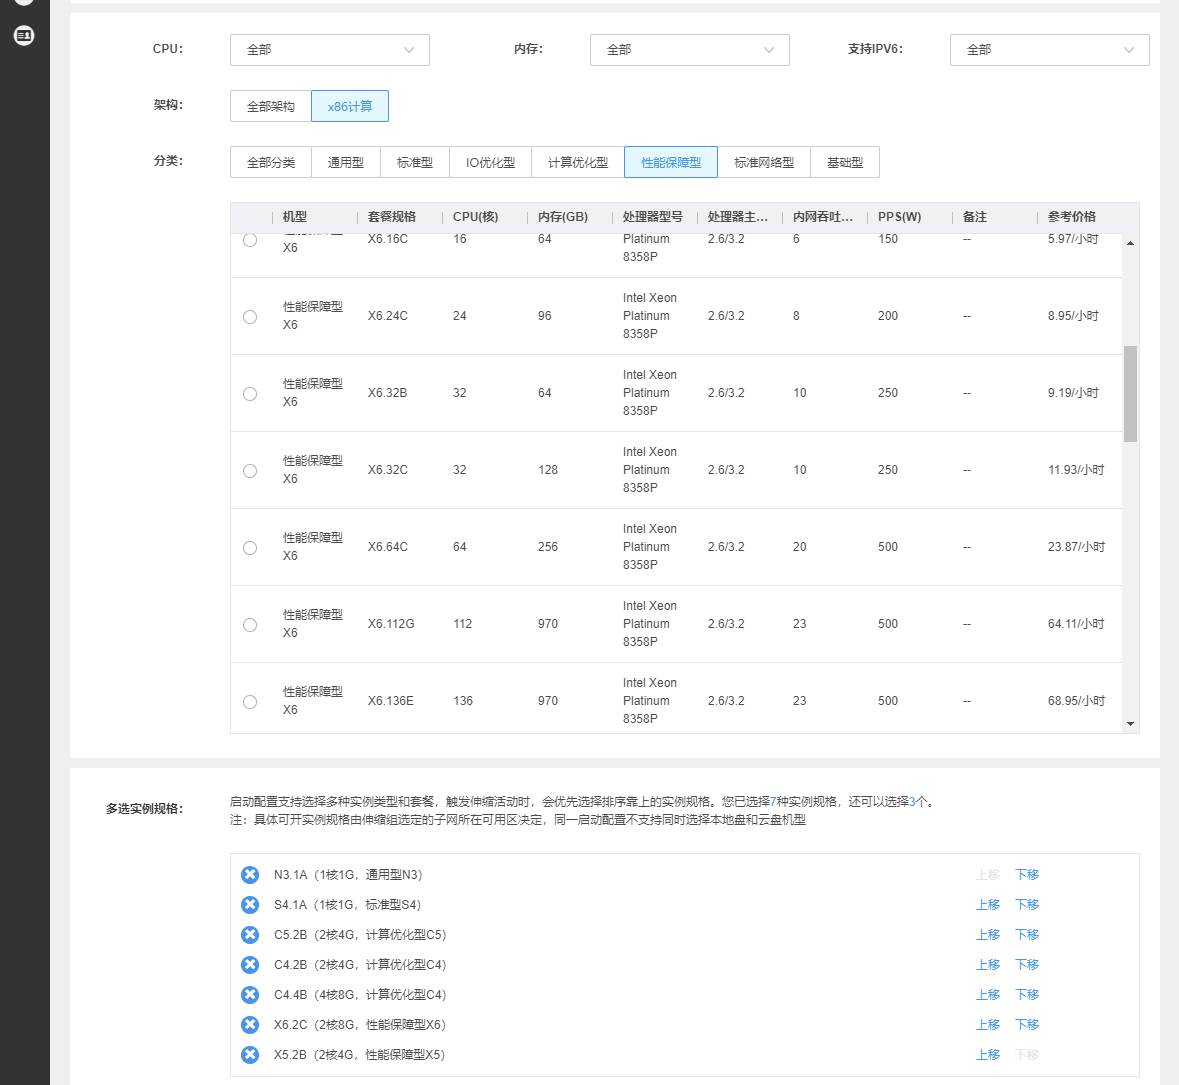Screen dimensions: 1179x1085
Task: Click the sidebar ID card icon
Action: (24, 36)
